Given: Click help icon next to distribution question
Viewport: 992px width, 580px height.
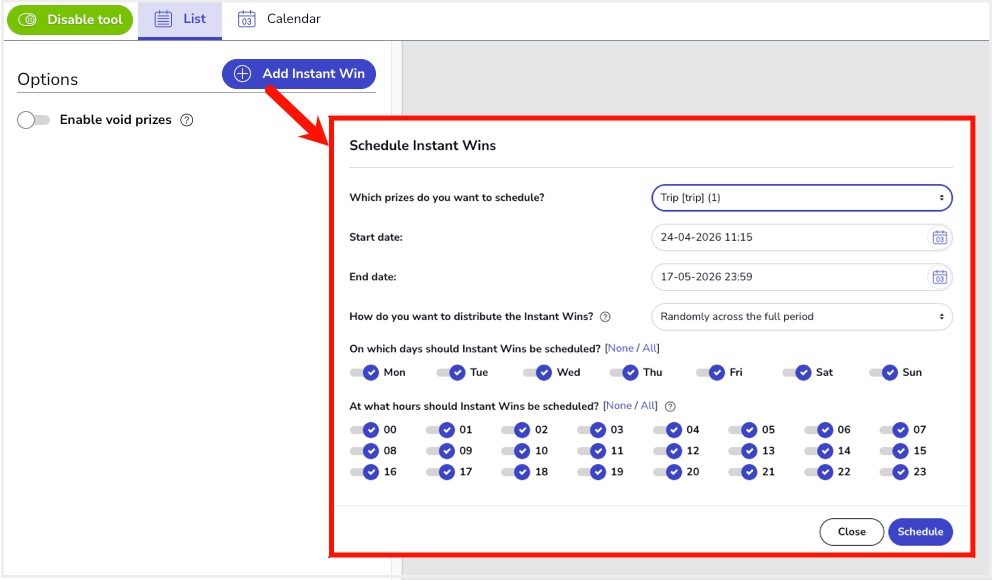Looking at the screenshot, I should coord(605,317).
